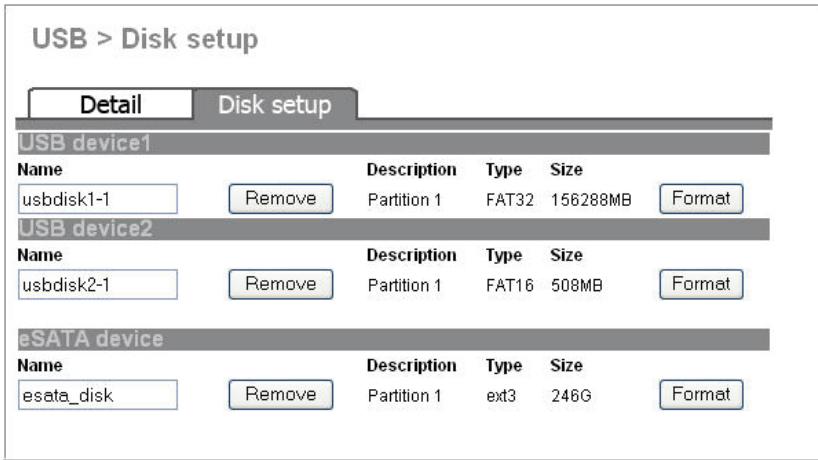Format the ext3 246G eSATA partition
Viewport: 818px width, 460px height.
coord(701,394)
